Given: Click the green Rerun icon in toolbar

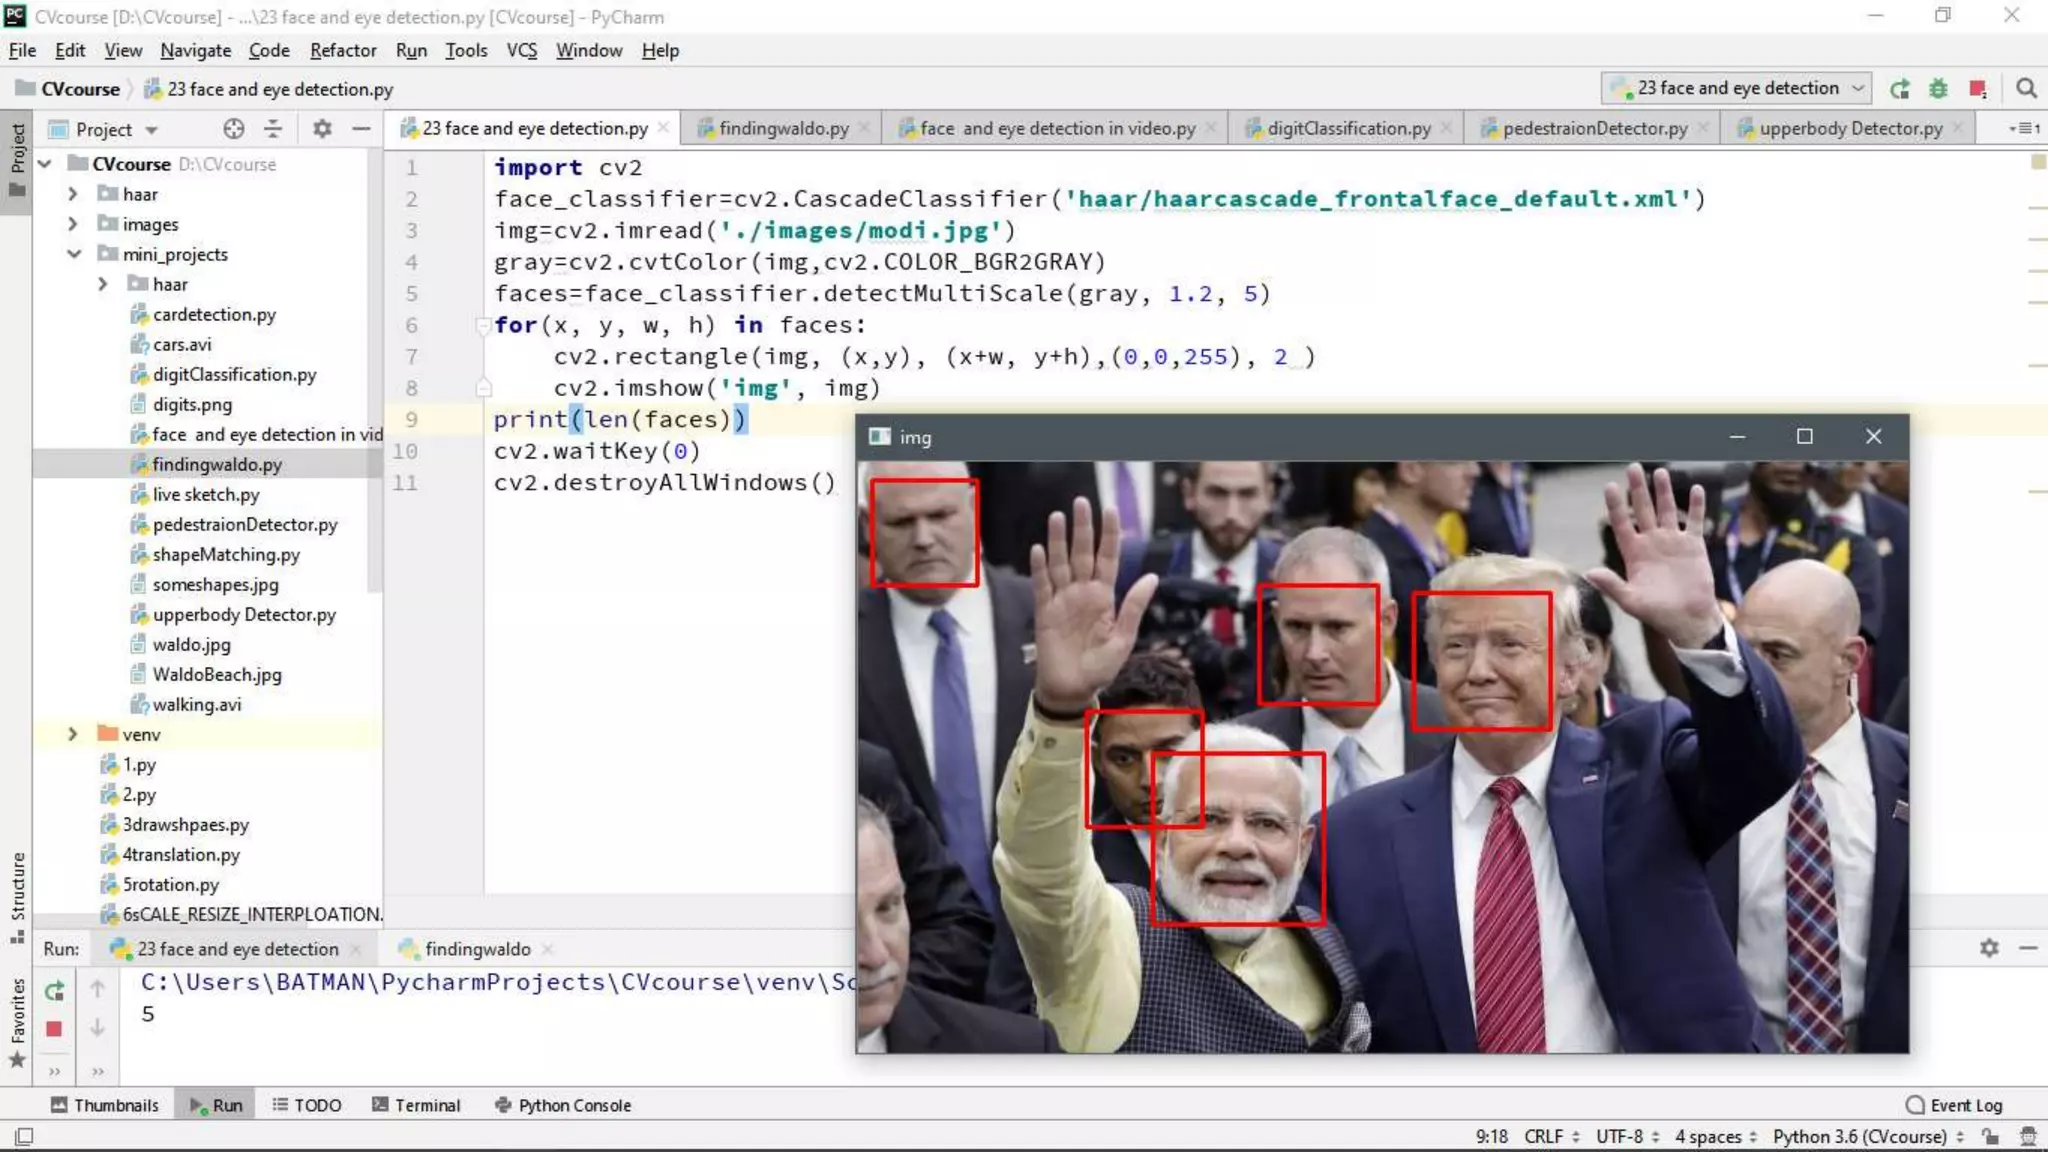Looking at the screenshot, I should (x=1900, y=89).
